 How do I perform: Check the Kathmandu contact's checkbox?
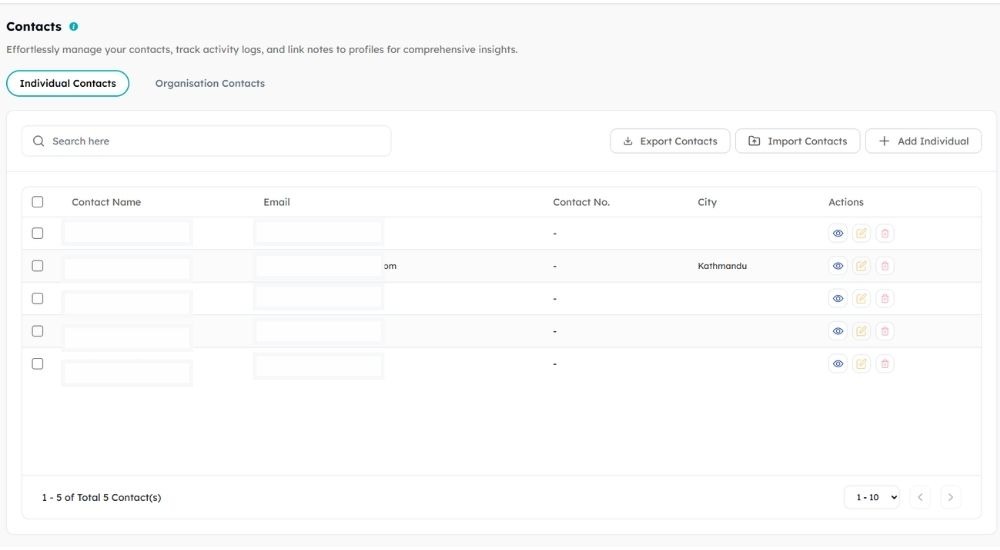[38, 266]
